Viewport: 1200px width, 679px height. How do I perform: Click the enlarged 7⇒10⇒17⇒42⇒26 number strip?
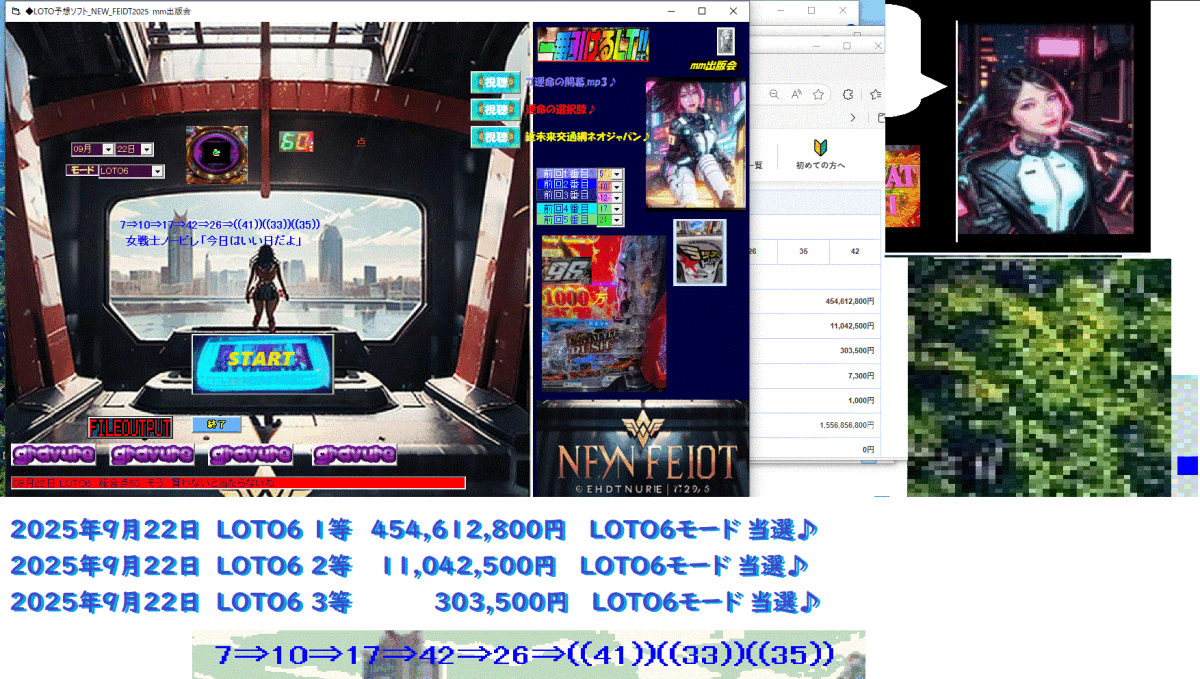tap(528, 655)
